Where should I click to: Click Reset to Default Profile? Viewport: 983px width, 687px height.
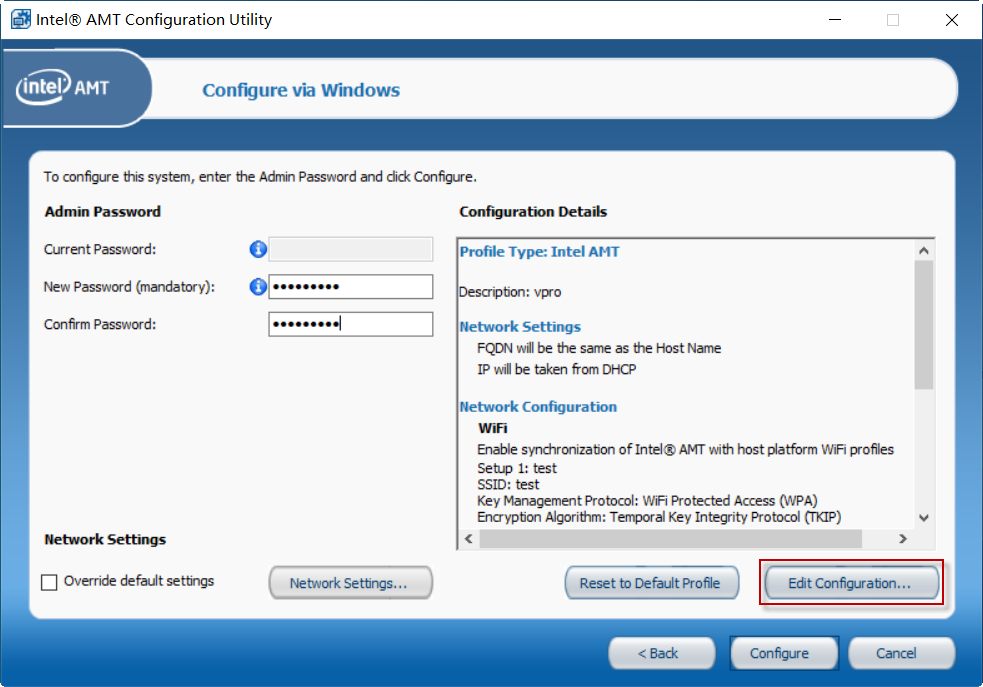click(x=651, y=583)
